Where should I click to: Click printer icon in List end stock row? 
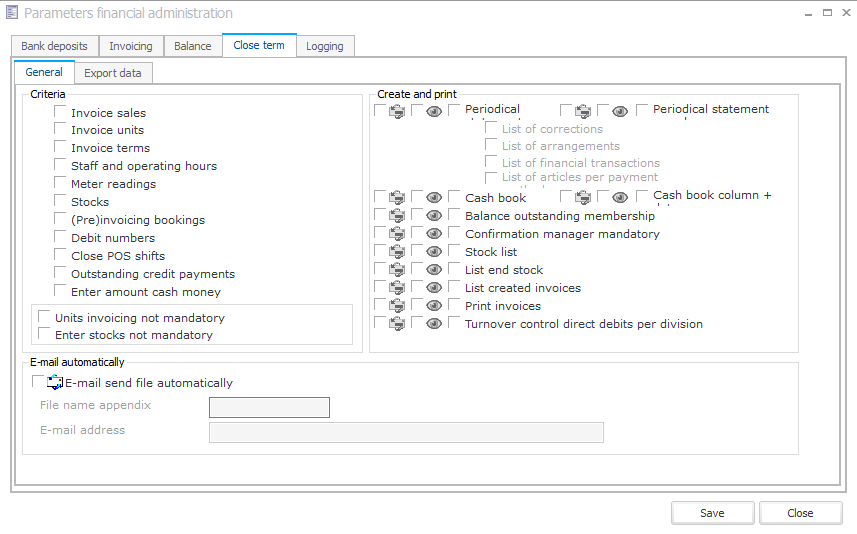397,269
